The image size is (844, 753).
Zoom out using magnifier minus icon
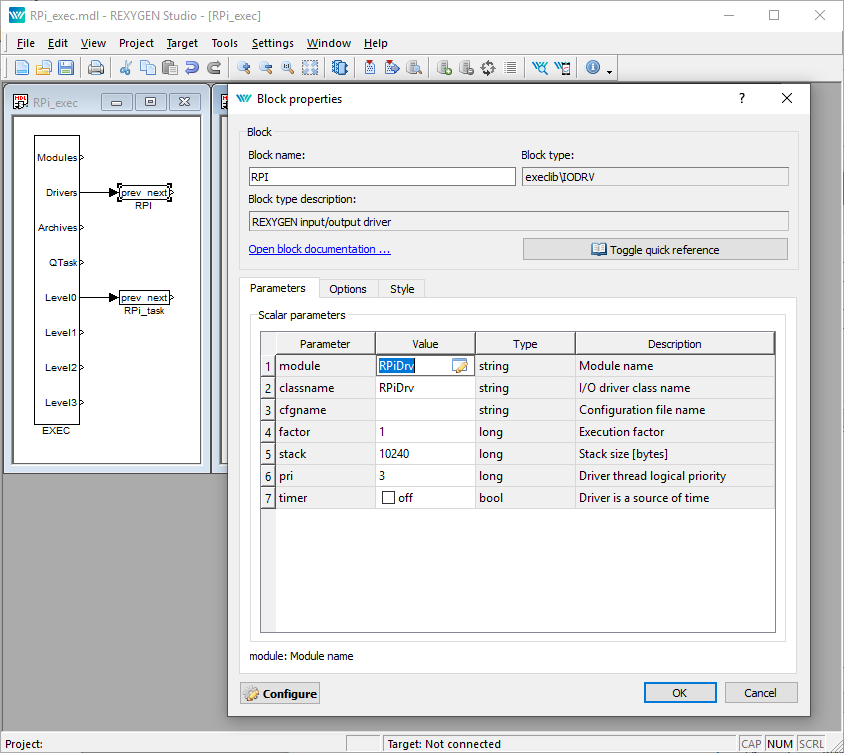266,68
